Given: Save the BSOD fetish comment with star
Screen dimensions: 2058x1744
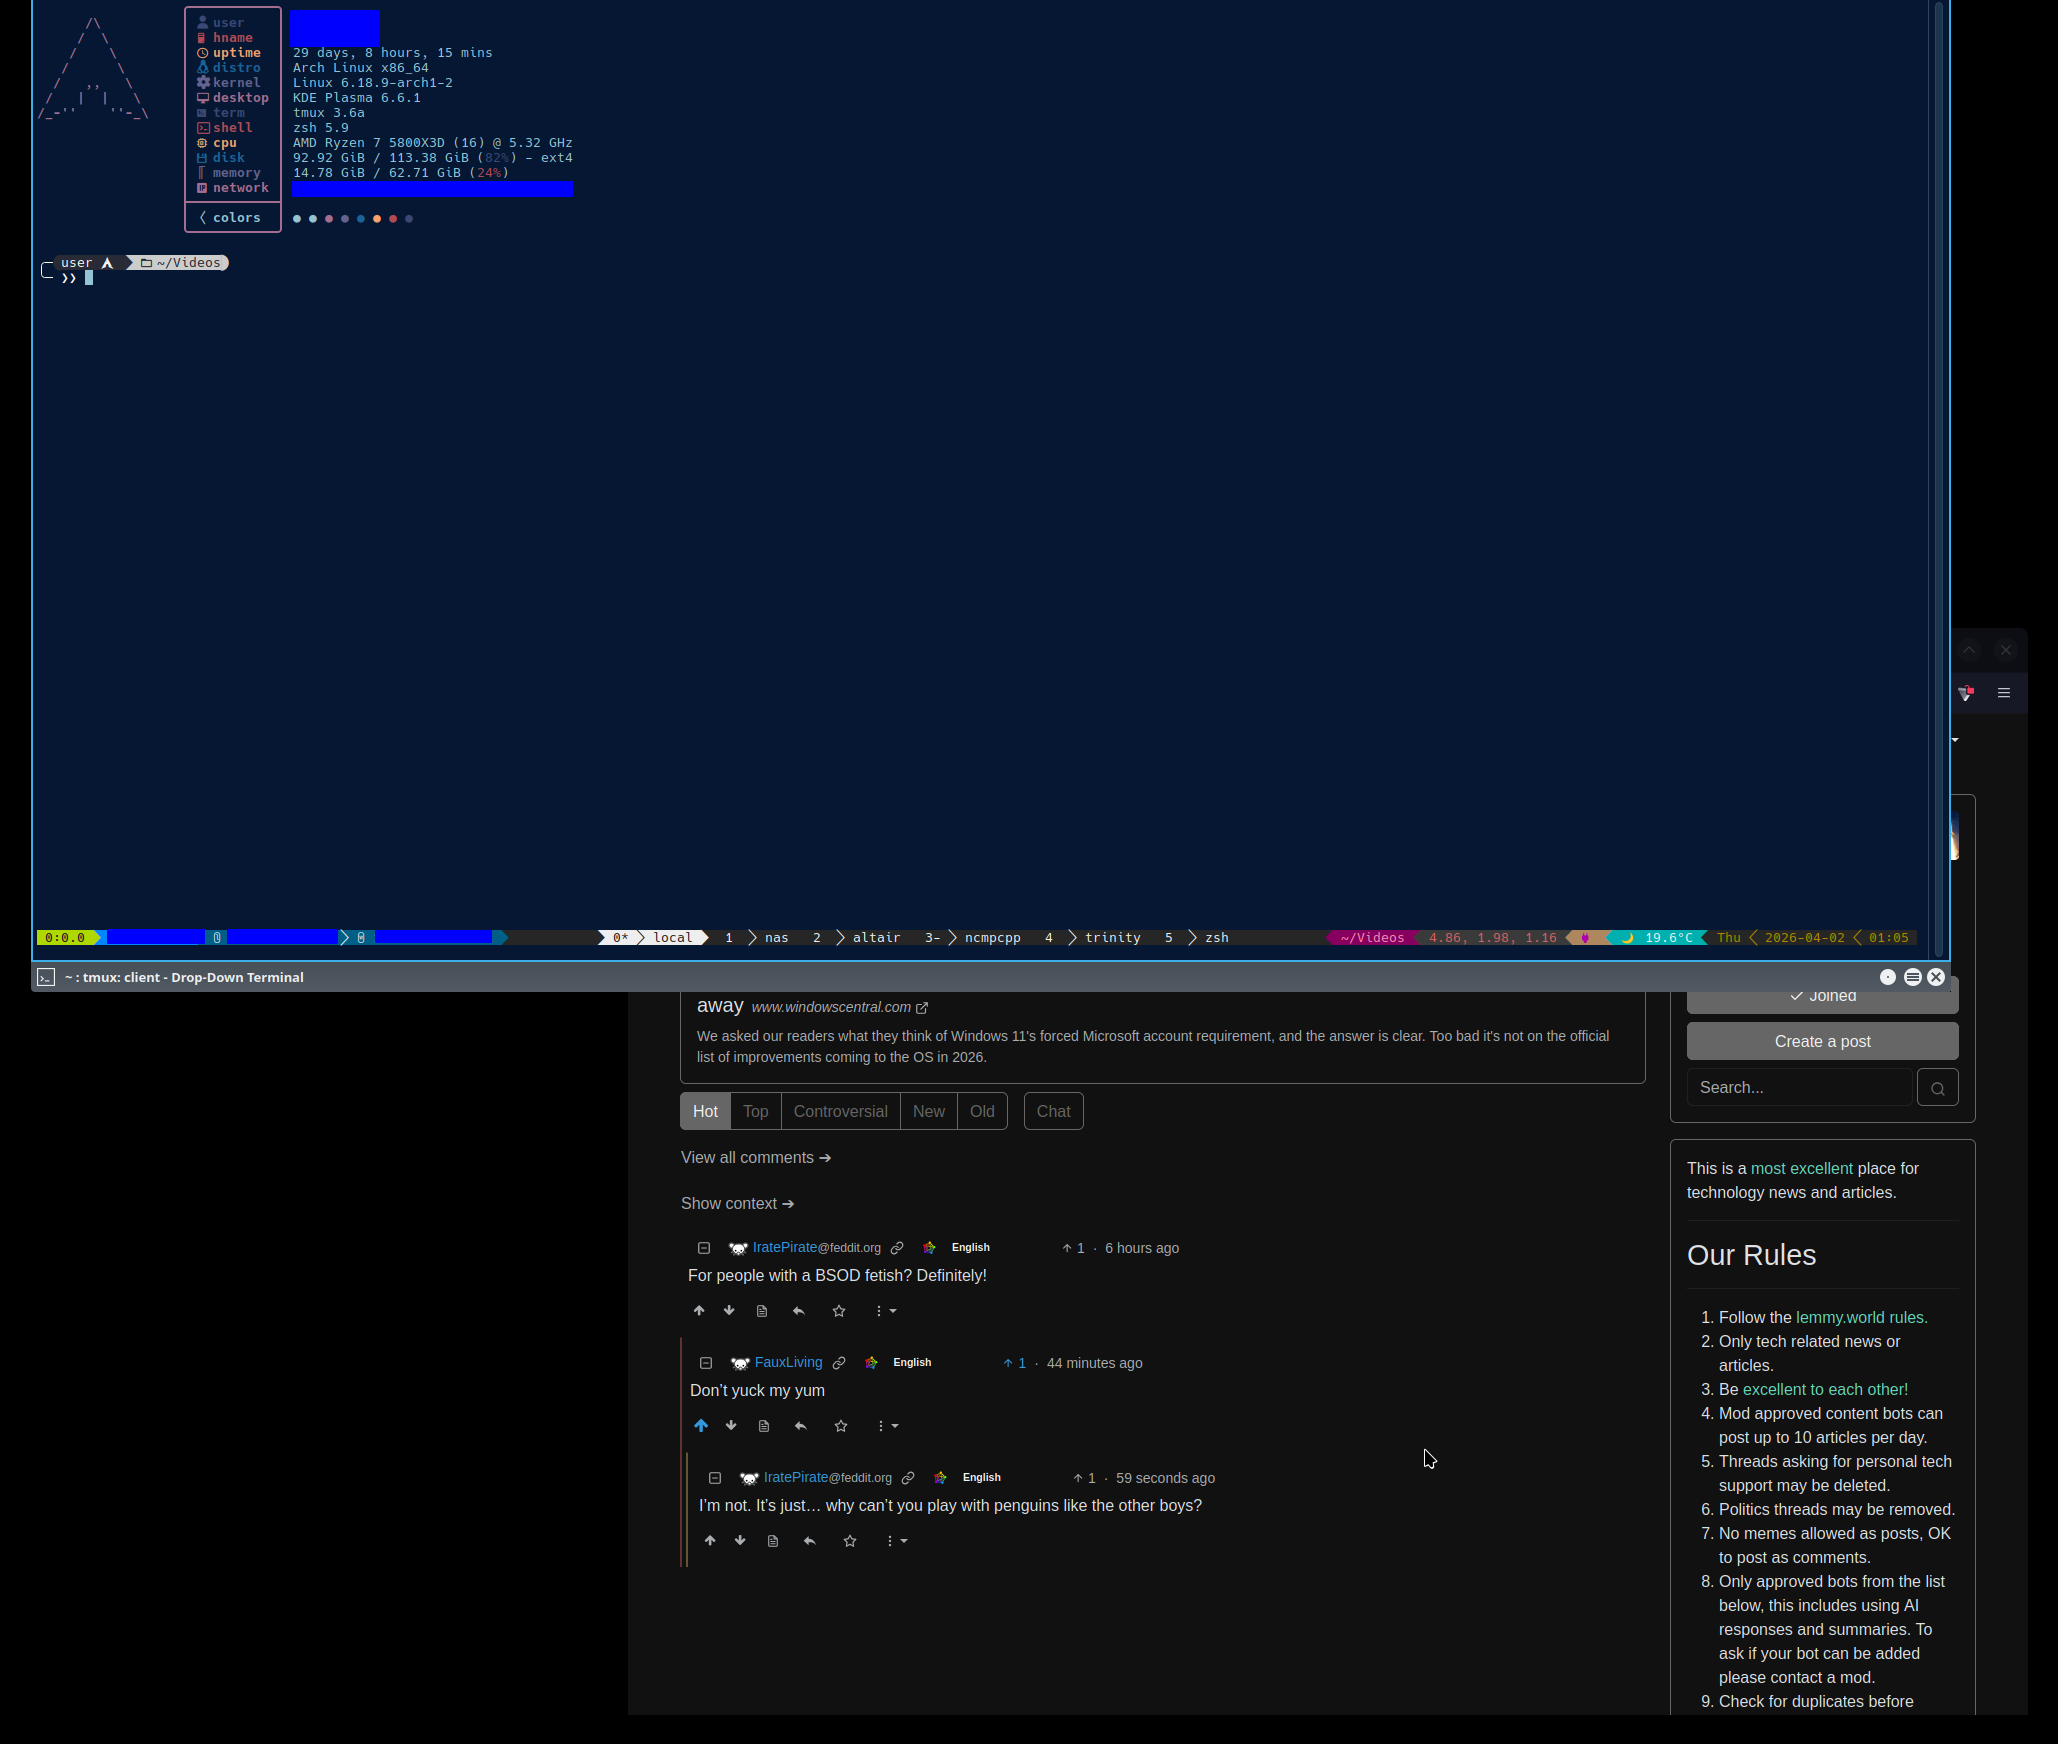Looking at the screenshot, I should pyautogui.click(x=839, y=1311).
